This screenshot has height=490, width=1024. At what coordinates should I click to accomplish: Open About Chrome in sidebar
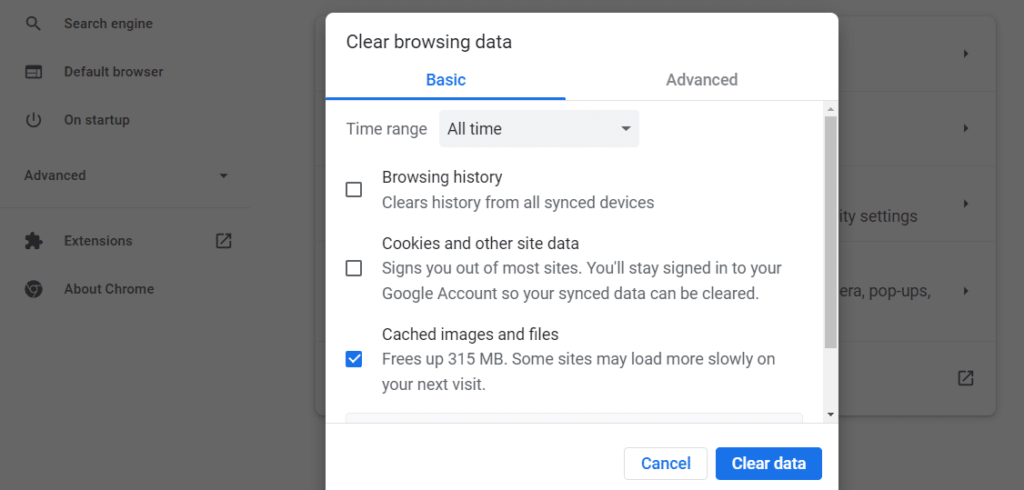point(109,289)
